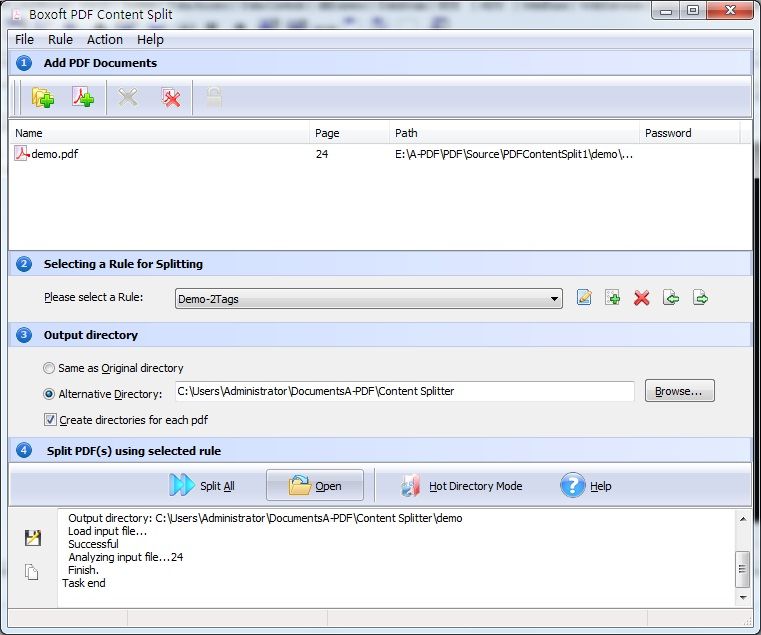This screenshot has width=761, height=635.
Task: Close the Boxoft PDF Content Split window
Action: 730,10
